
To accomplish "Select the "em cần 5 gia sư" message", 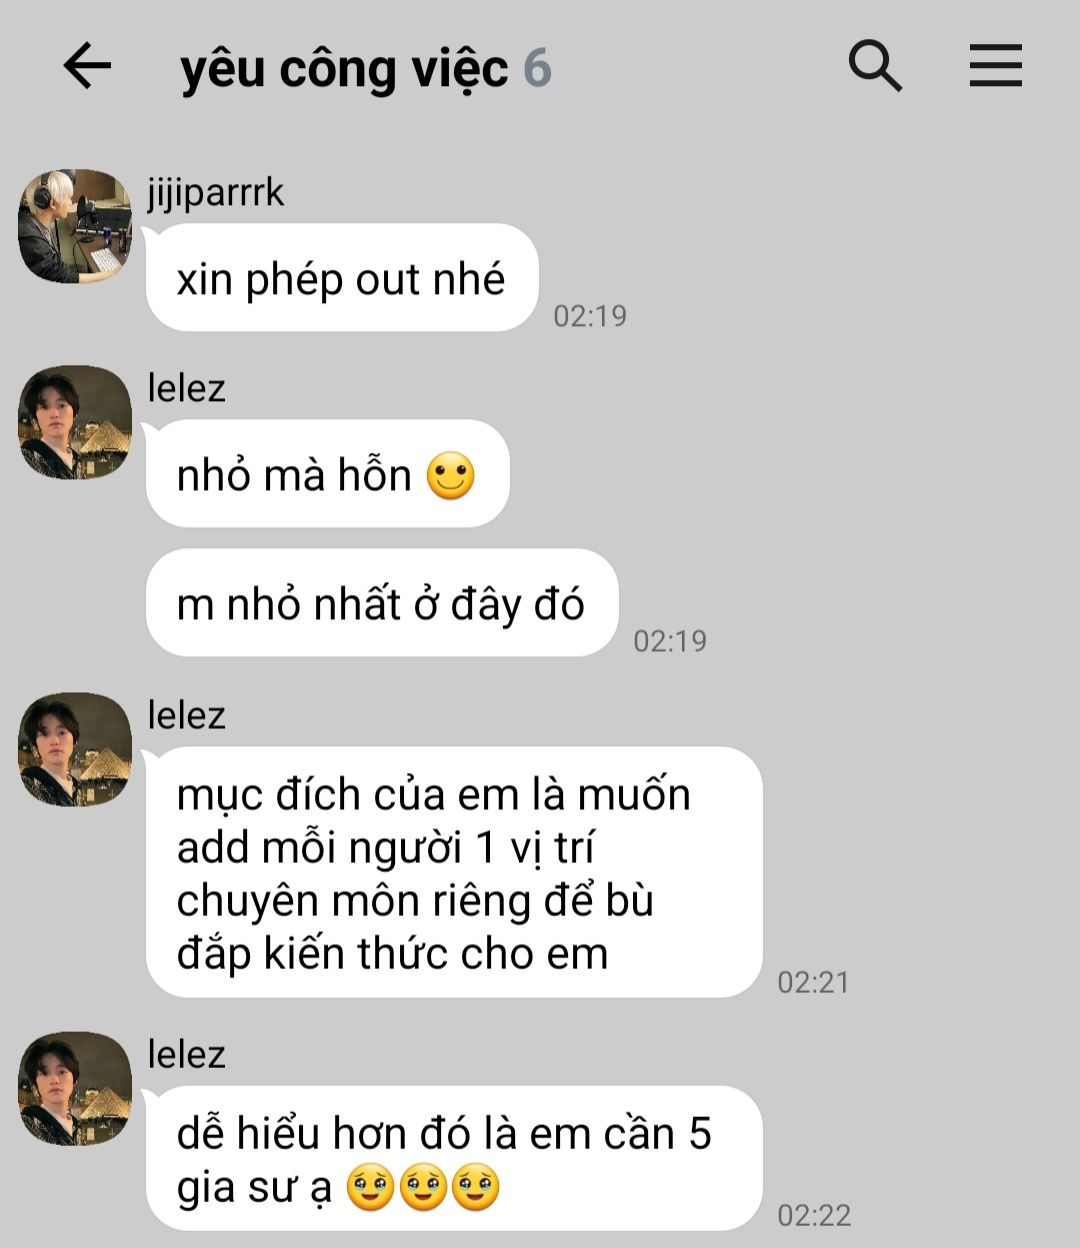I will click(x=454, y=1159).
